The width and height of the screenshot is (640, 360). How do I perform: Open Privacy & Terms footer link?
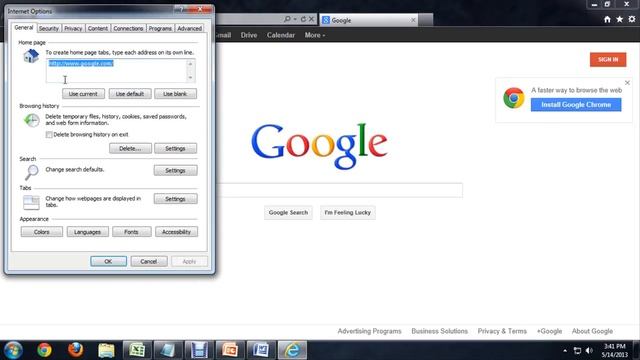(502, 331)
